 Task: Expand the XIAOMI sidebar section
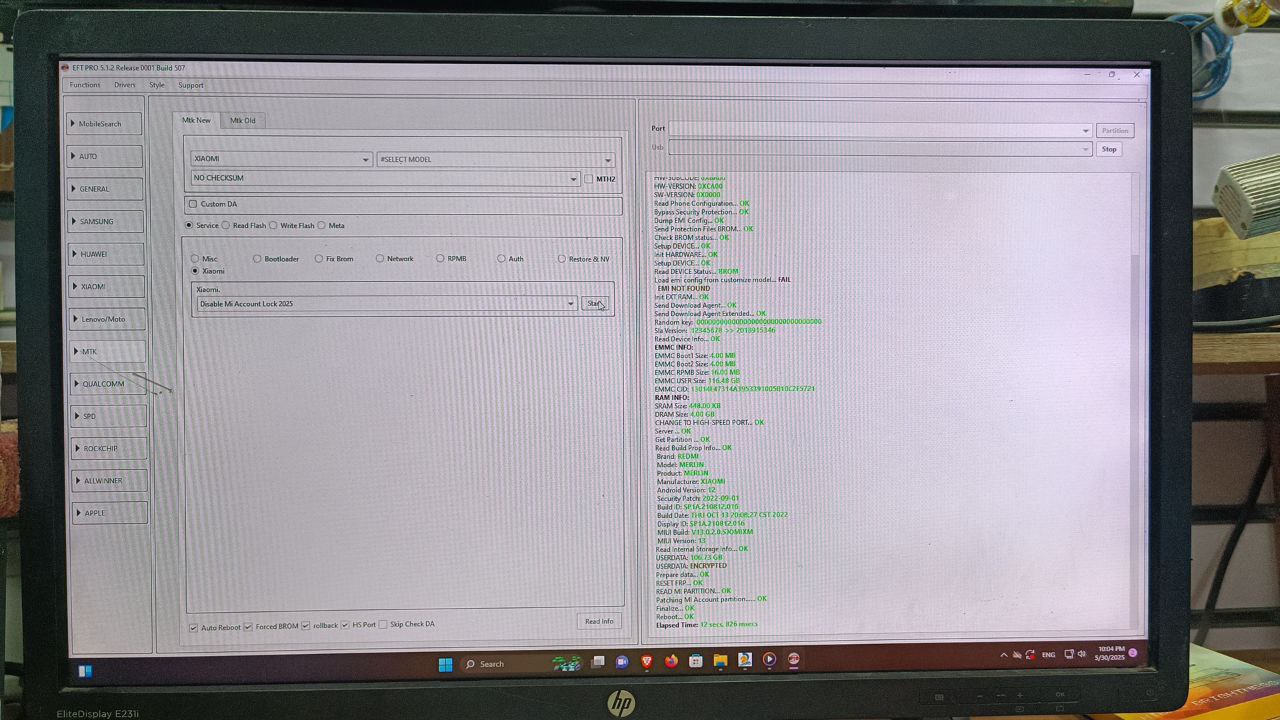[106, 286]
